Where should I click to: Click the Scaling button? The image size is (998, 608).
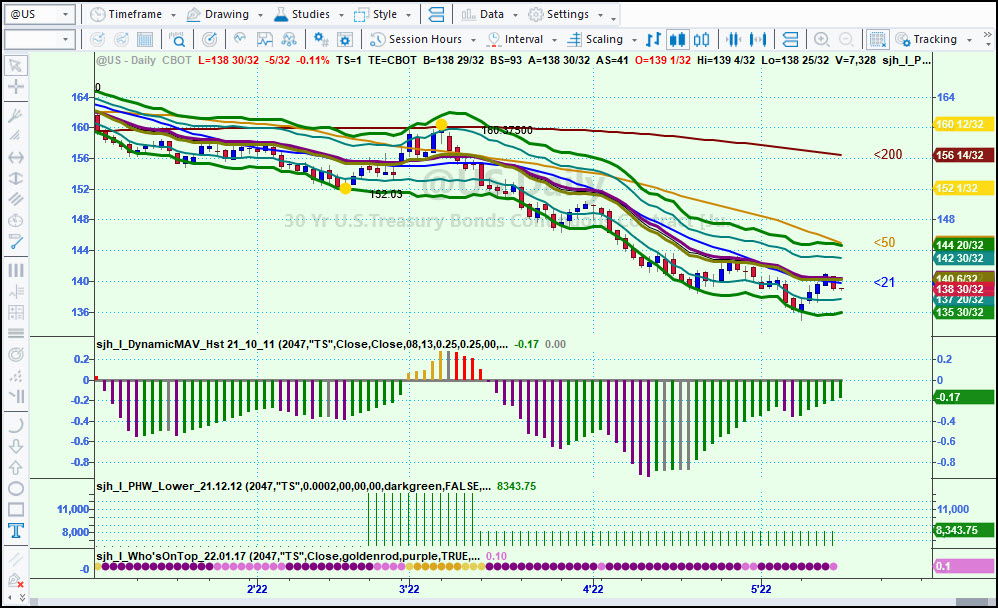(595, 39)
